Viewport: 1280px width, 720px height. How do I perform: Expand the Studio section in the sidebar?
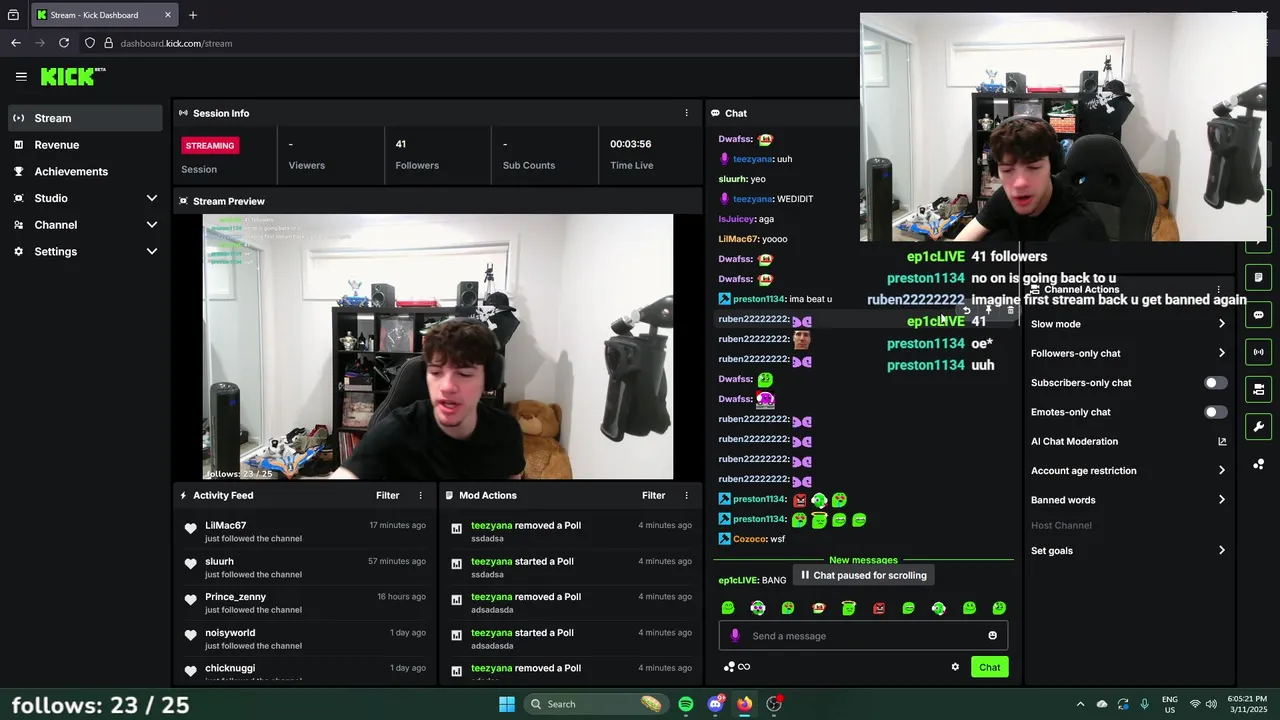[84, 198]
